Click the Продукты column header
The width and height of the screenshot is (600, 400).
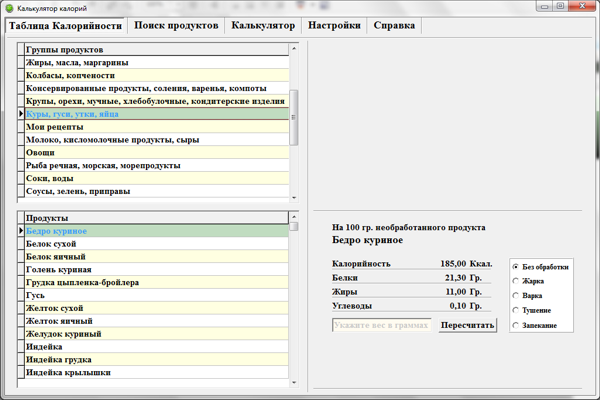pos(157,218)
